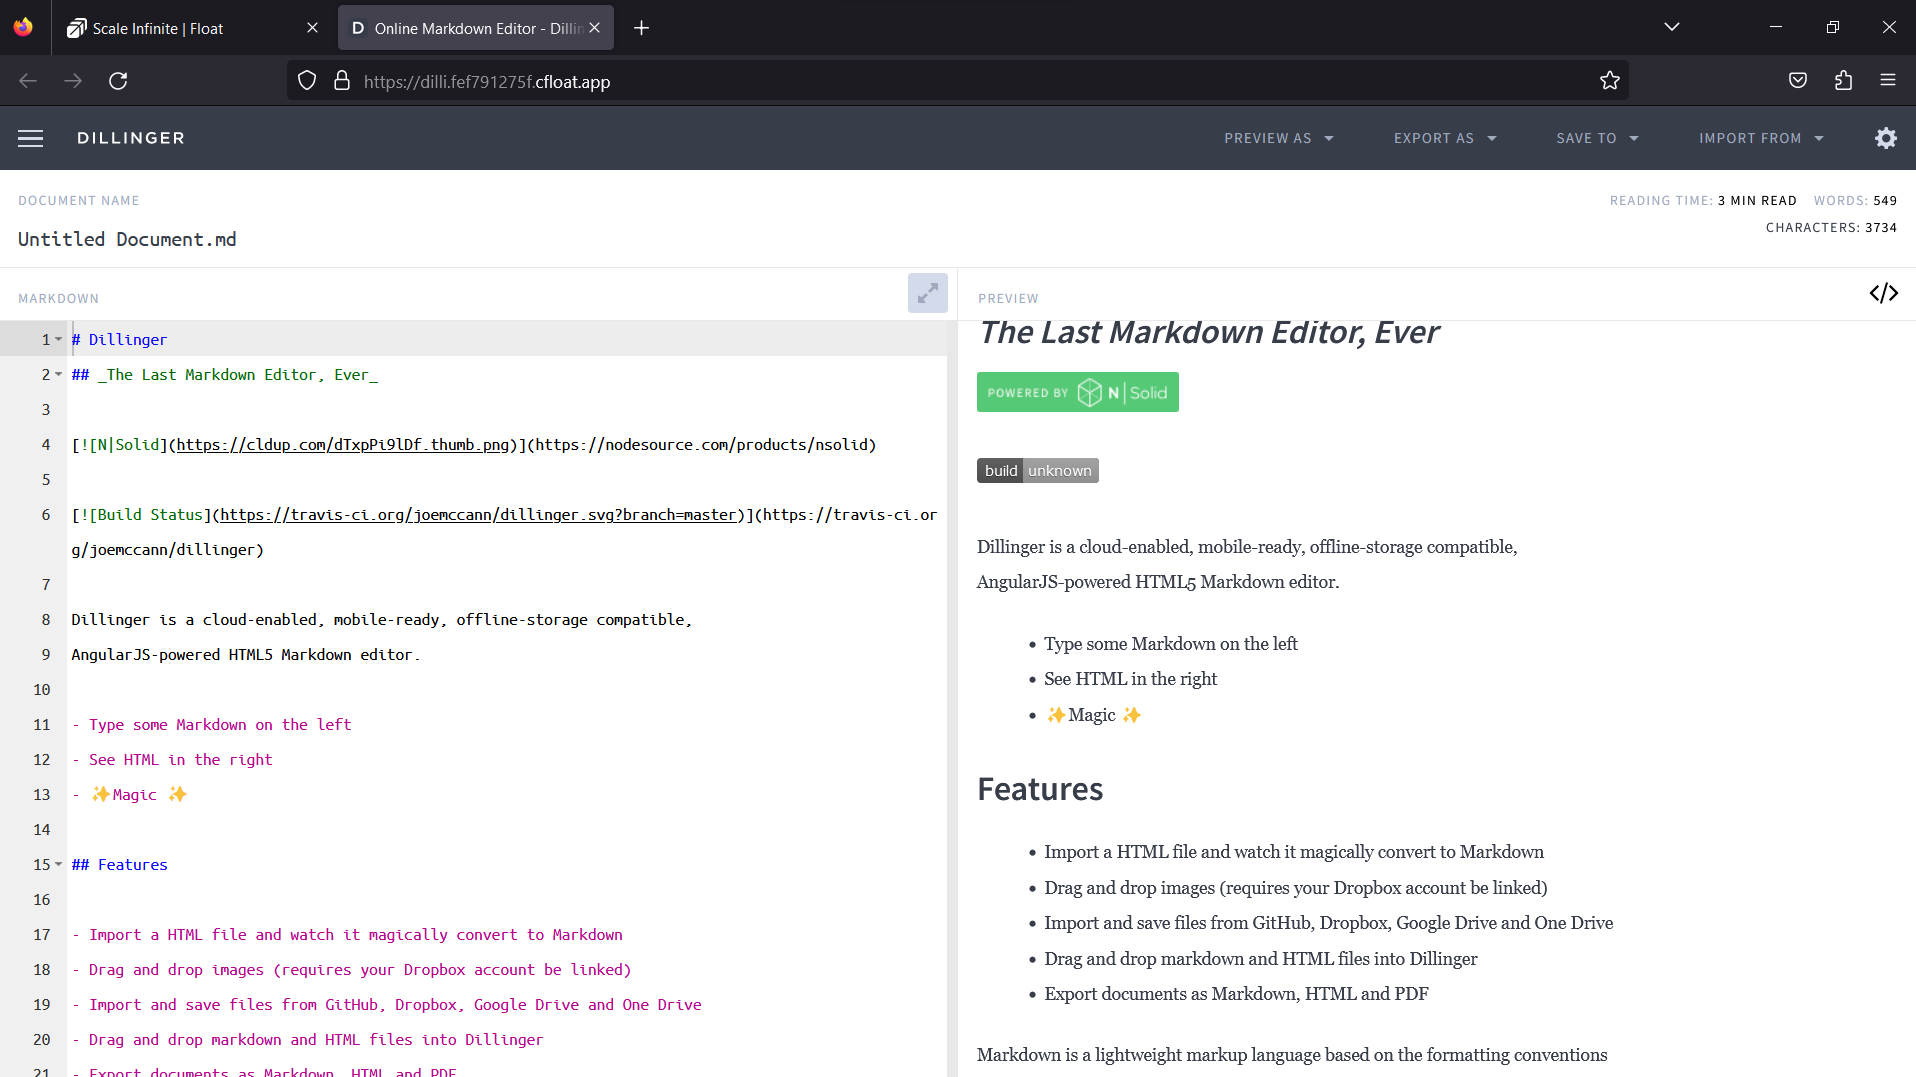Click the CHARACTERS: 3734 counter
The image size is (1916, 1077).
coord(1831,228)
